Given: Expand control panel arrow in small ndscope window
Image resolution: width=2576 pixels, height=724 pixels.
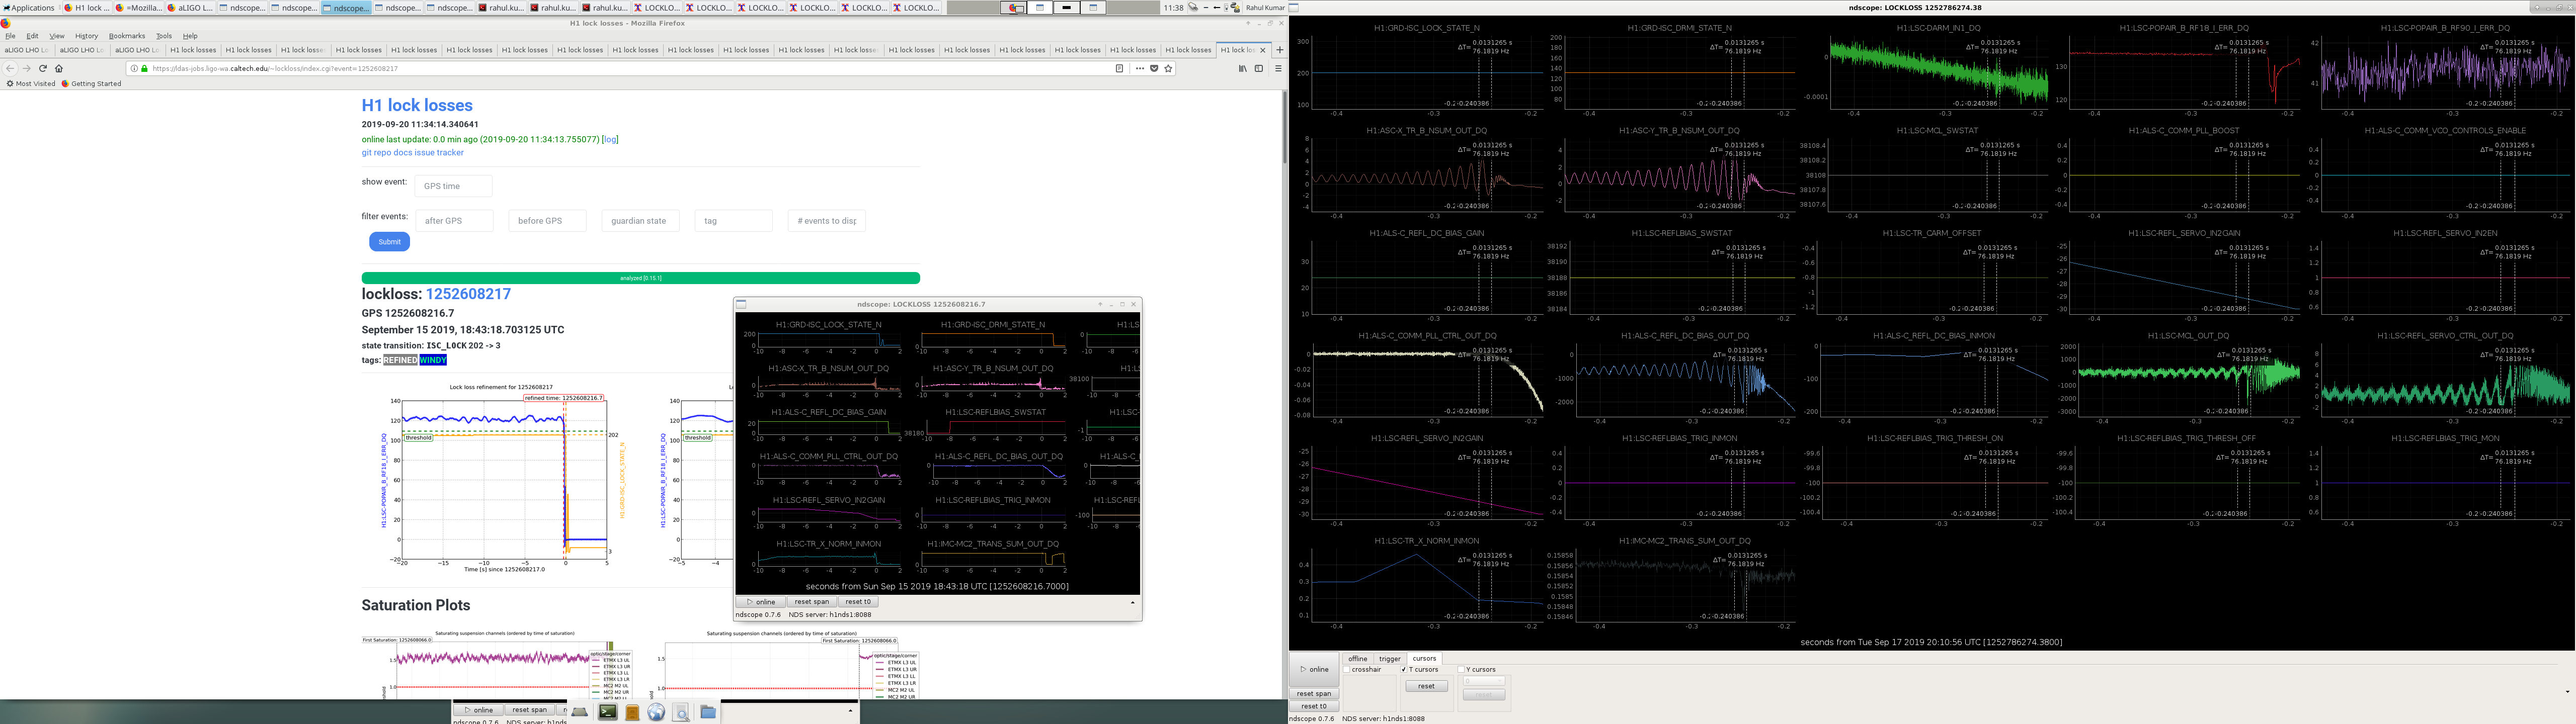Looking at the screenshot, I should (x=1133, y=602).
